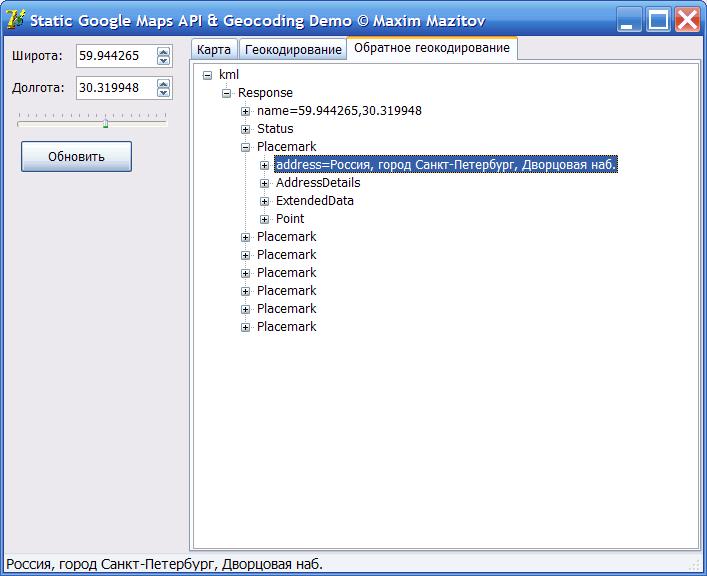Viewport: 707px width, 576px height.
Task: Click the zoom slider thumb
Action: click(106, 123)
